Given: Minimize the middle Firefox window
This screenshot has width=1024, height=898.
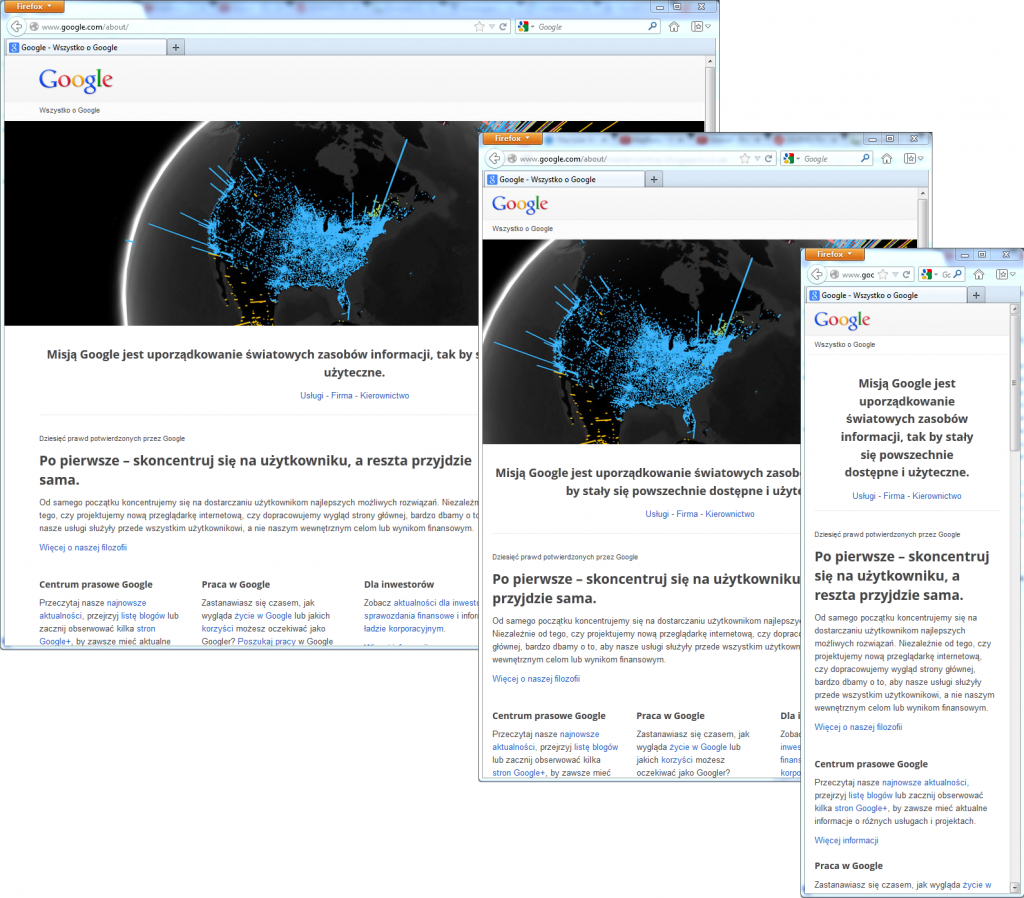Looking at the screenshot, I should [x=872, y=138].
